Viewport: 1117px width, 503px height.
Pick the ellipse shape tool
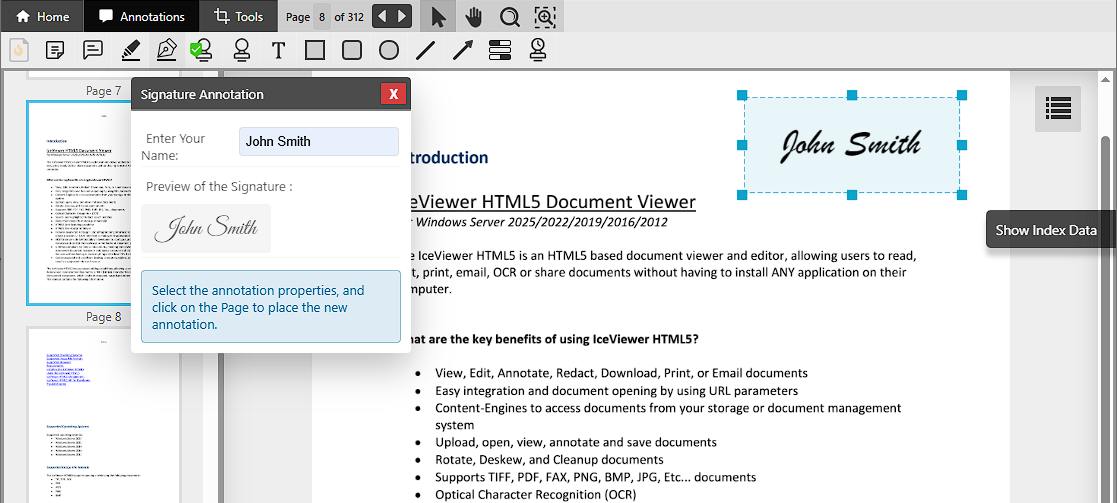click(x=389, y=50)
